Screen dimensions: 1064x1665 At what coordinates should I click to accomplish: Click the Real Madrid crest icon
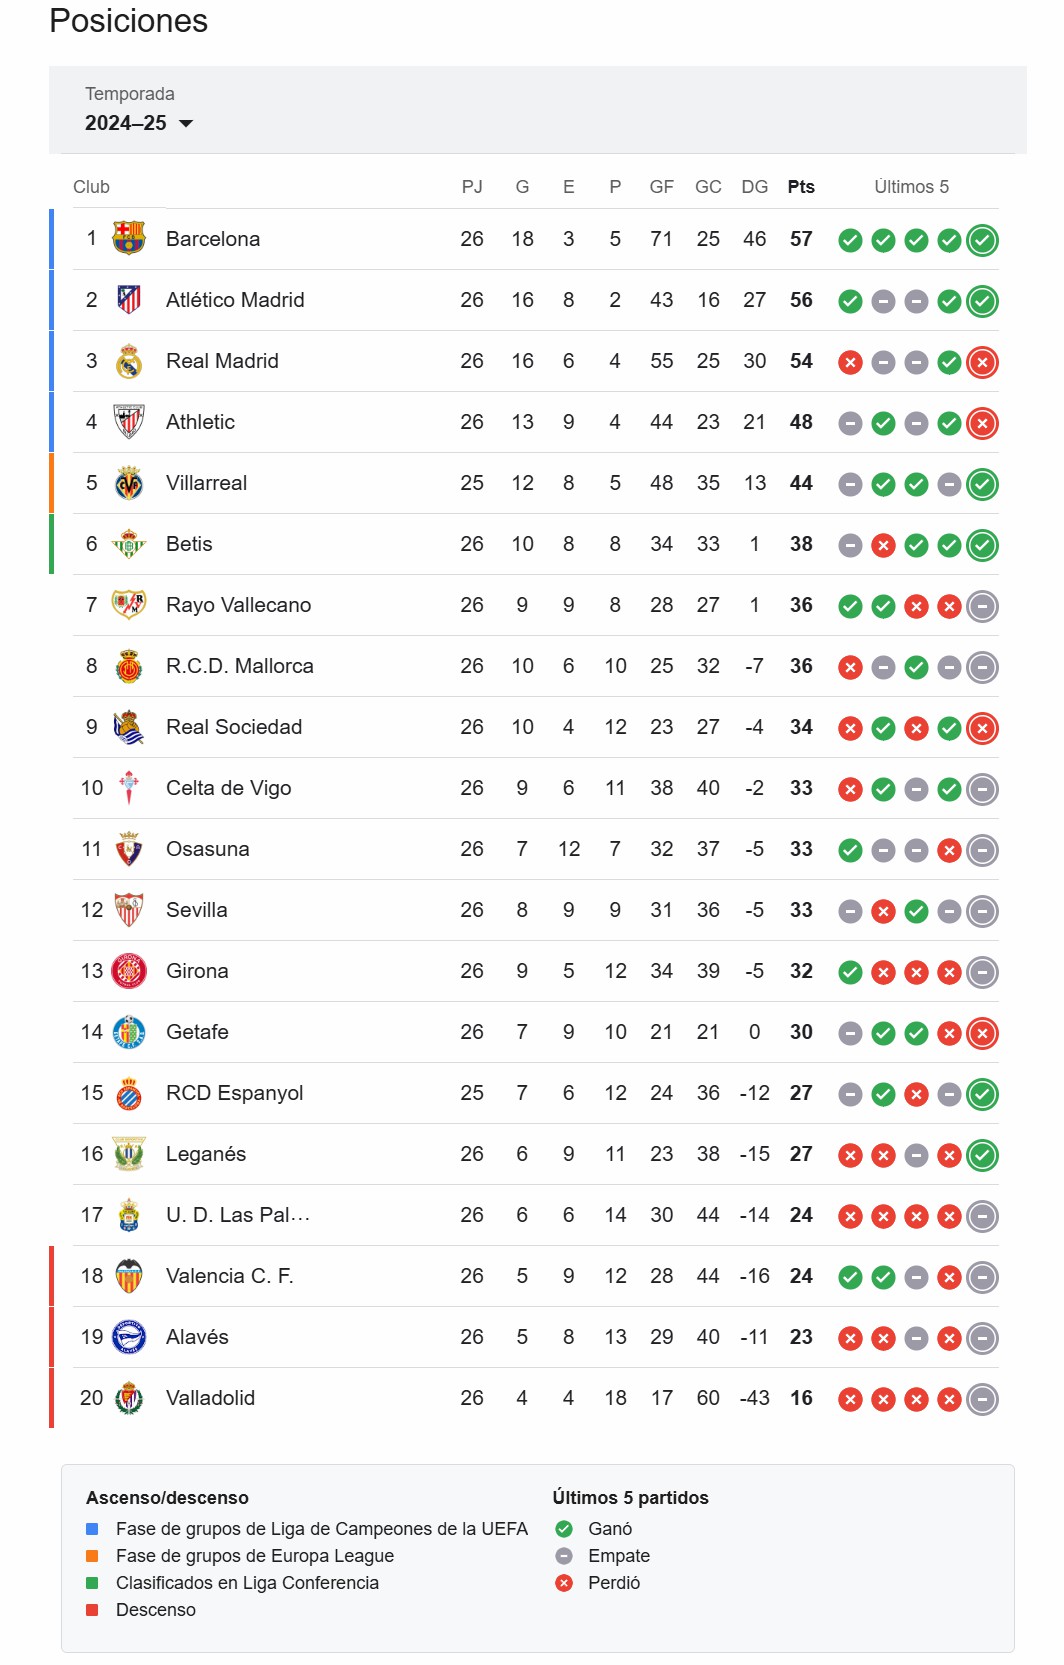129,360
